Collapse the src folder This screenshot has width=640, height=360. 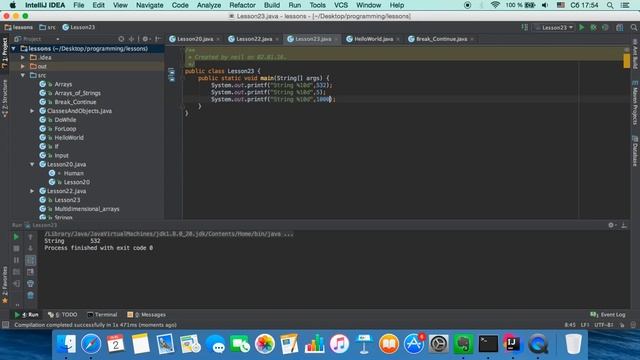[x=23, y=75]
